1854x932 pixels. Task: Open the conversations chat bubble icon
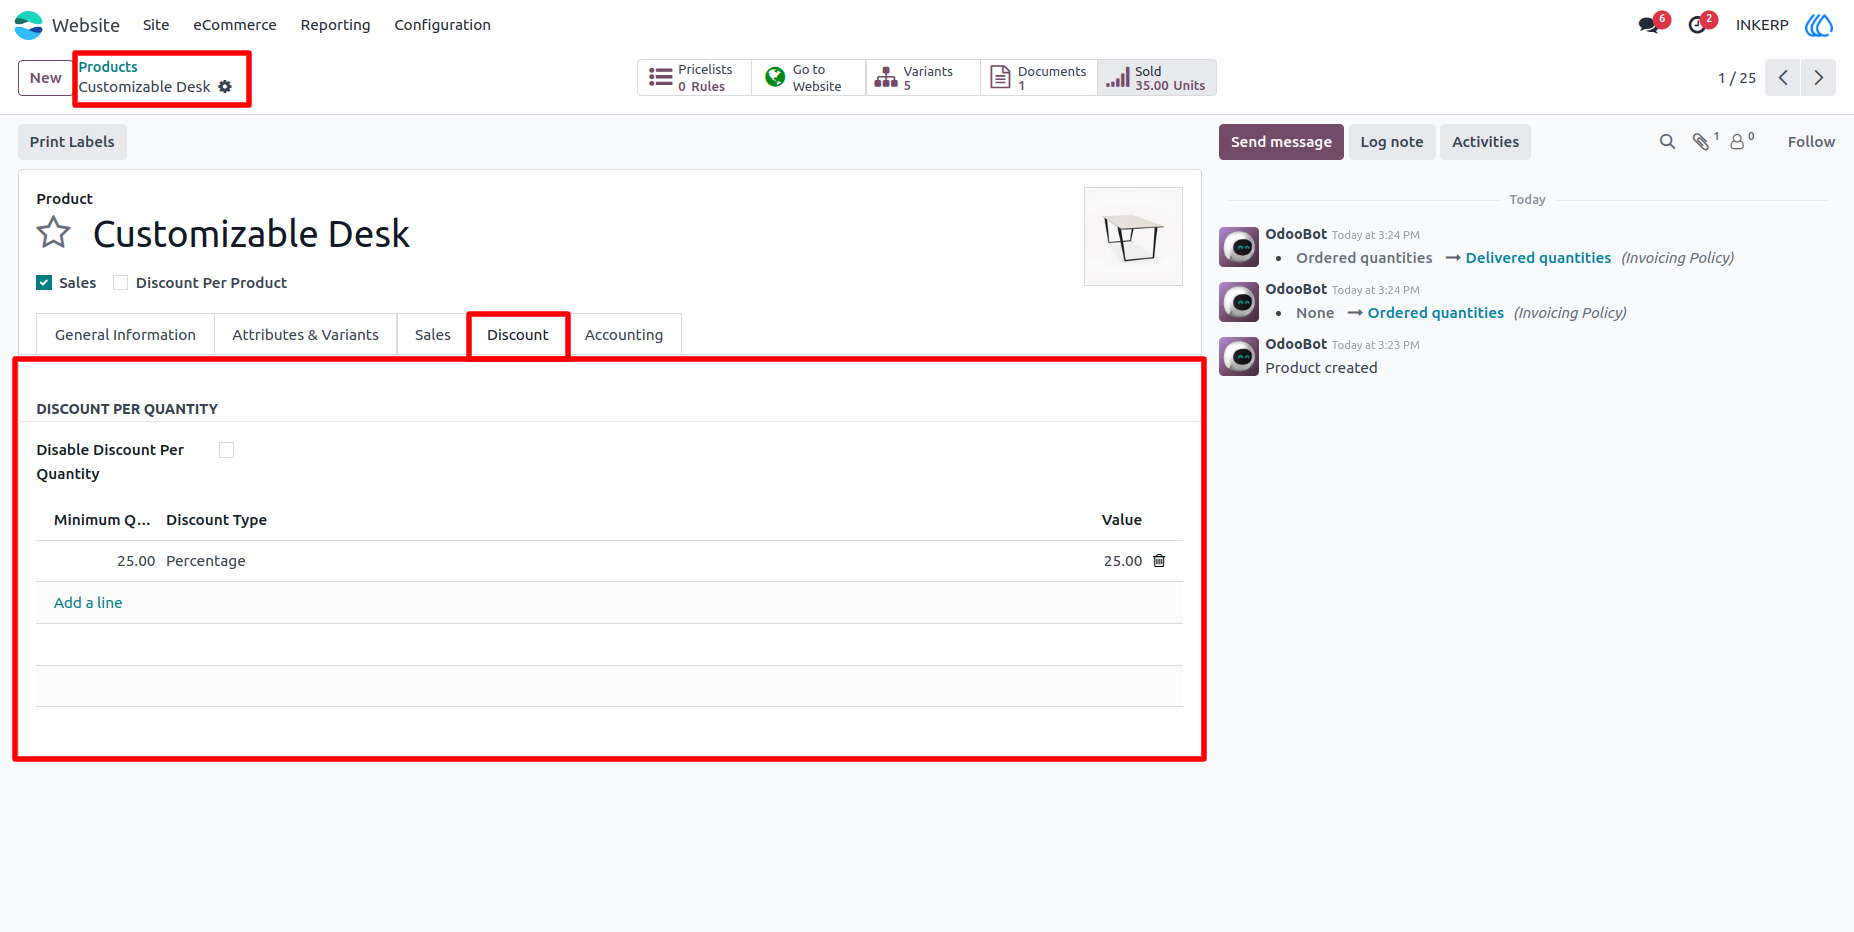[1649, 25]
